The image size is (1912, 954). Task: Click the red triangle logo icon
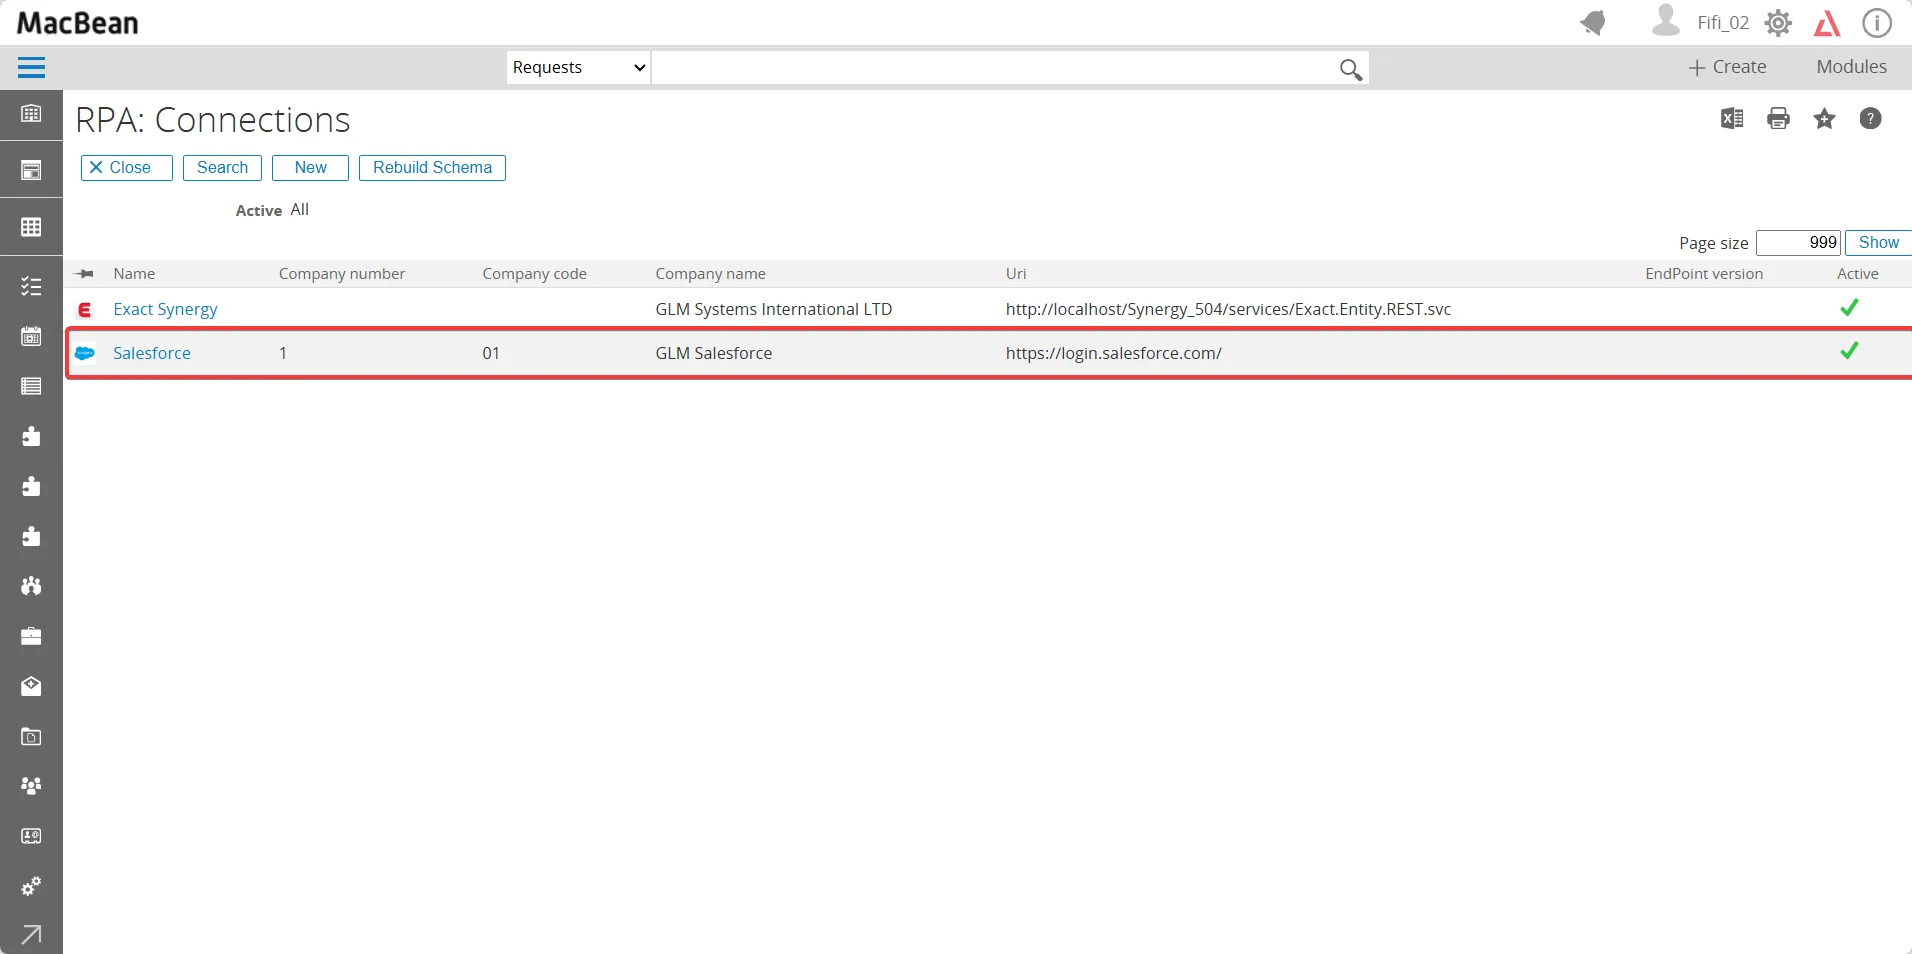[x=1827, y=23]
